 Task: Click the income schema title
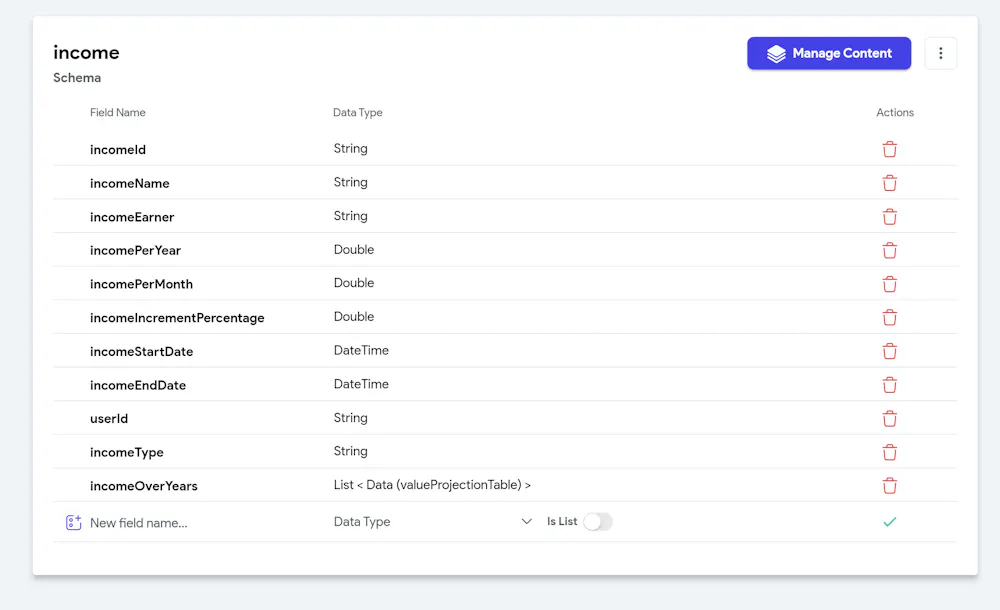86,52
